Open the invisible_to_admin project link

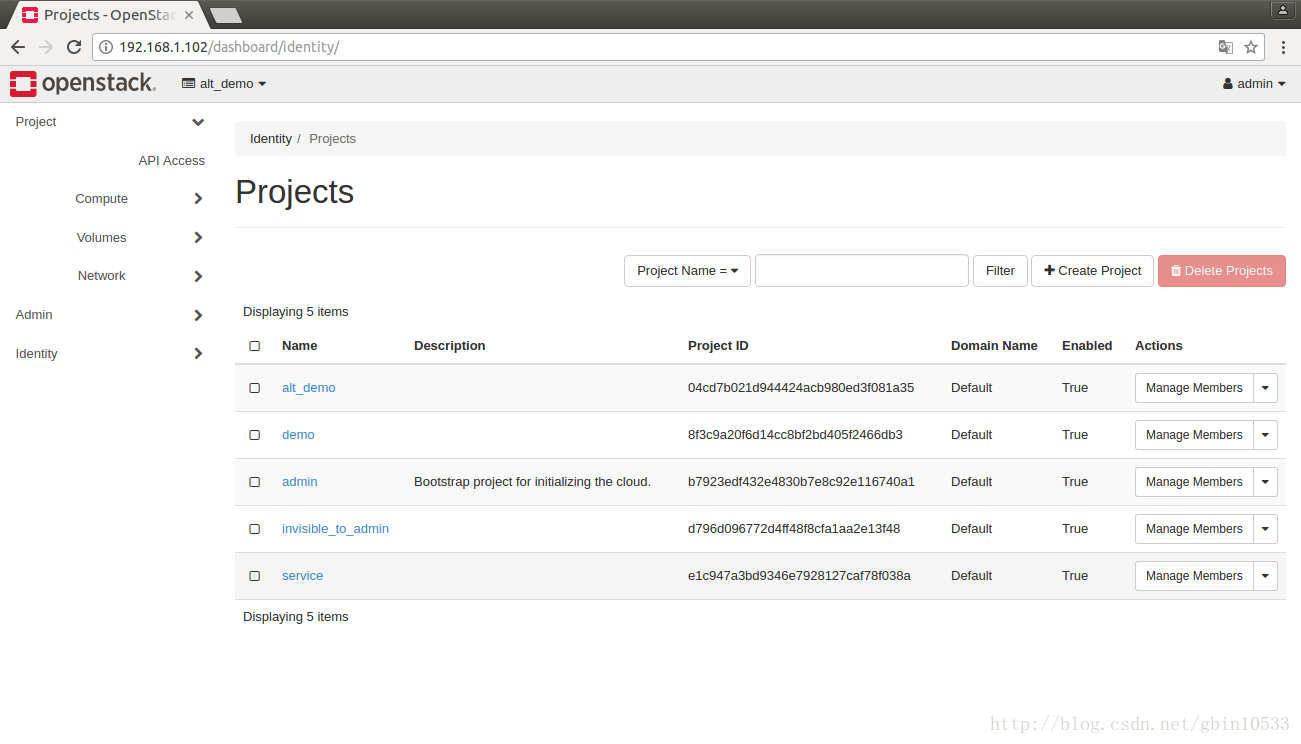tap(335, 529)
